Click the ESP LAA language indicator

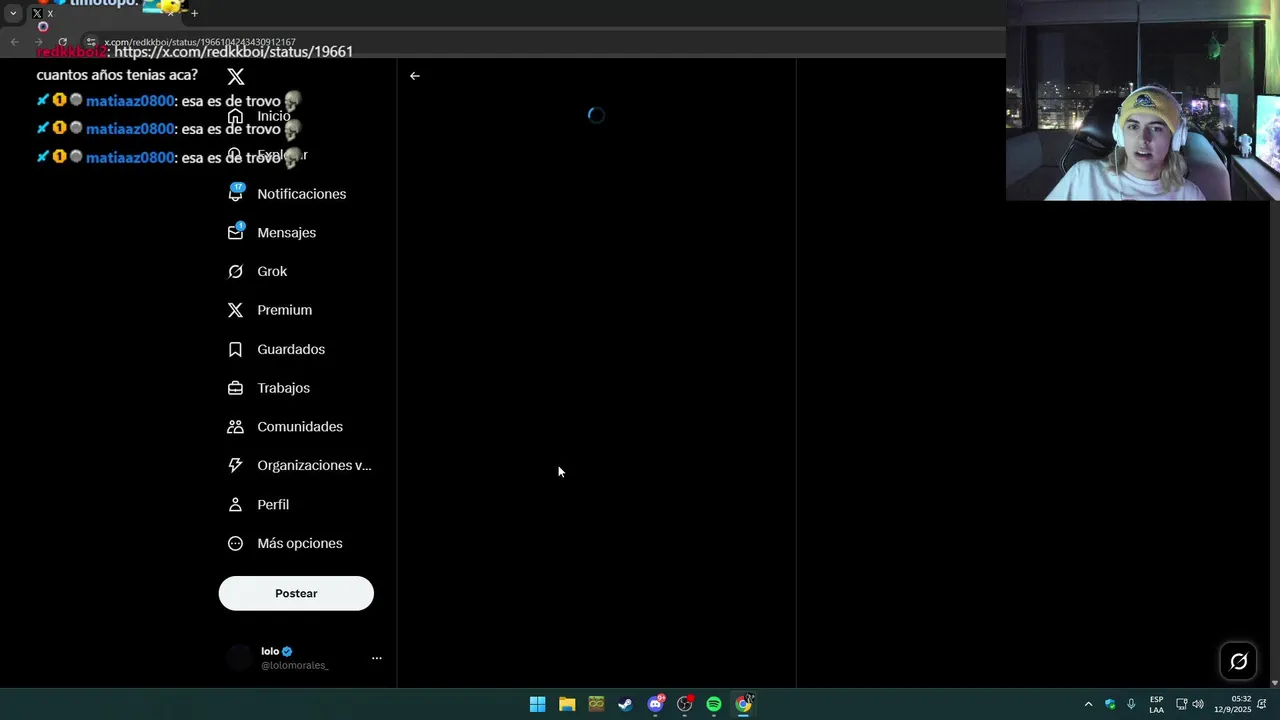(x=1157, y=704)
